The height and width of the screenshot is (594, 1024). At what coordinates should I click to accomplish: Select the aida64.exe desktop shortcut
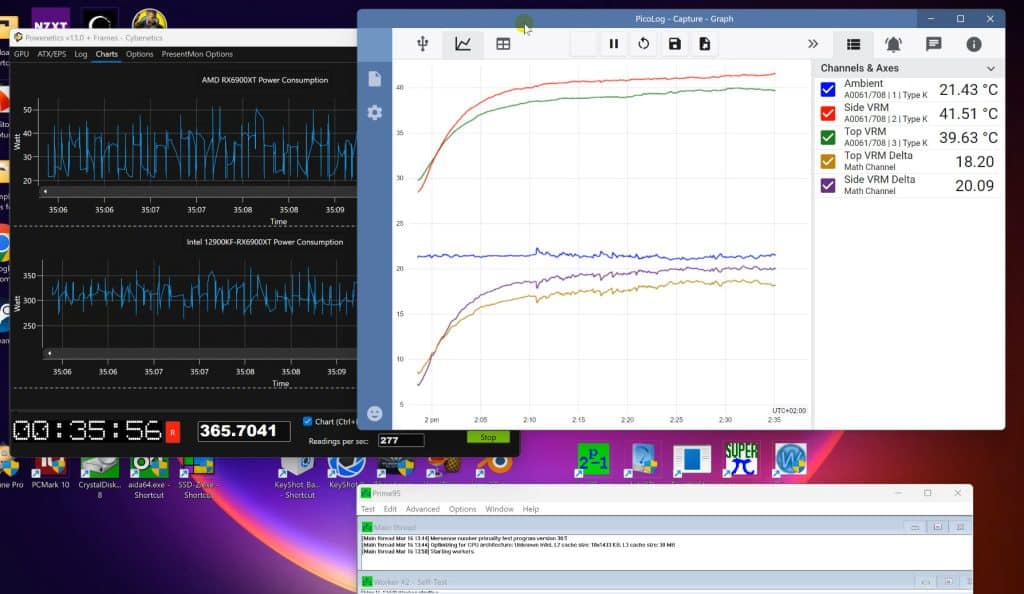(x=149, y=478)
